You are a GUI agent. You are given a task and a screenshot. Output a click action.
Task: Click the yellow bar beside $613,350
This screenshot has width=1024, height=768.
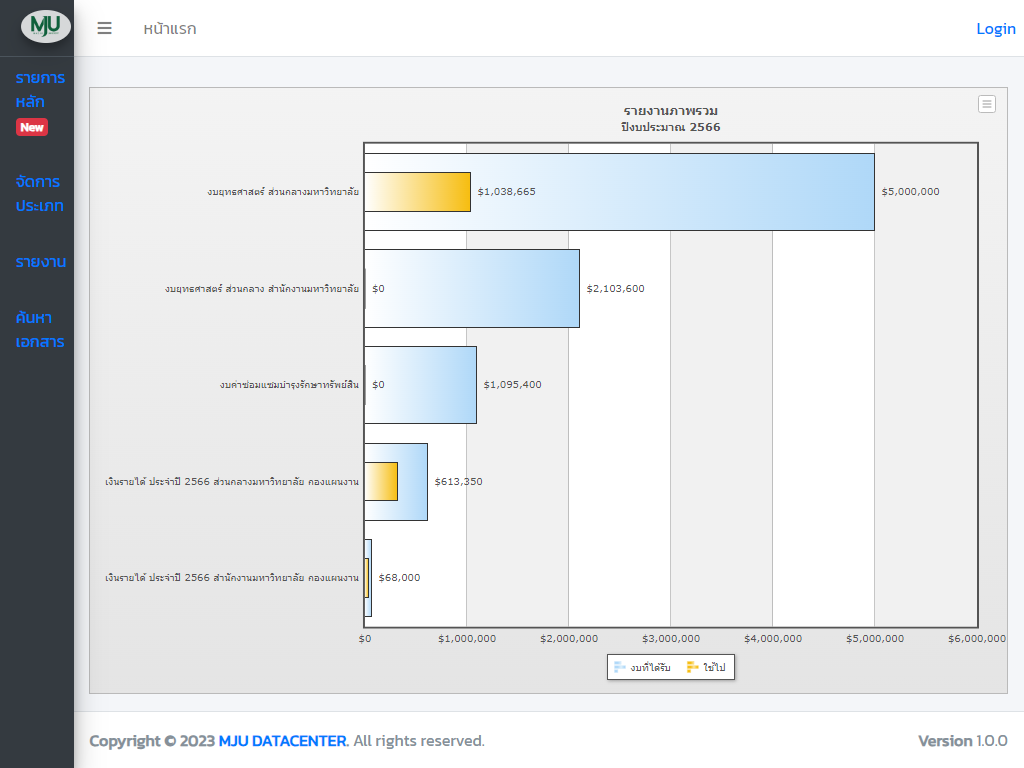(x=381, y=481)
